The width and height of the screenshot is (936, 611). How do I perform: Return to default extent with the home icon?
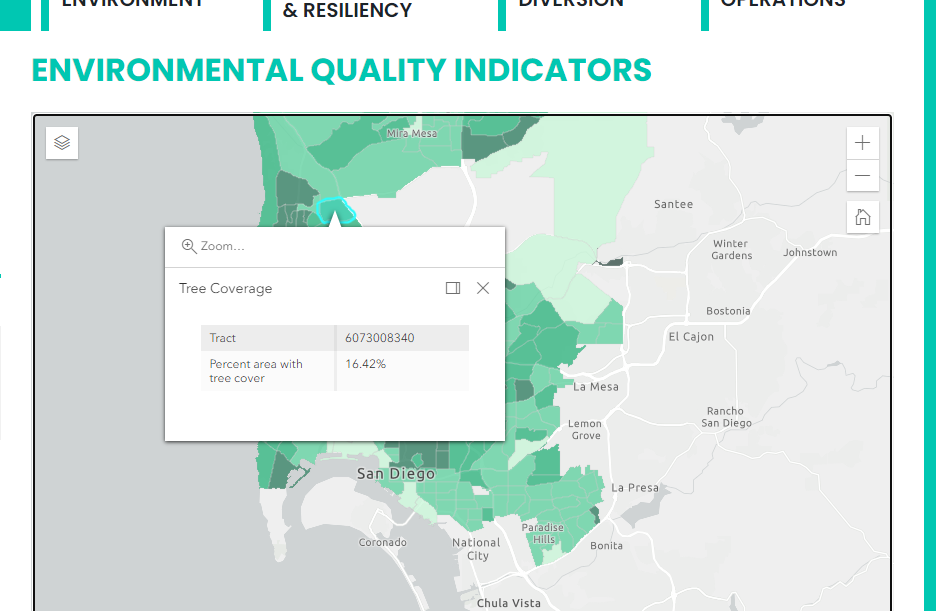tap(862, 216)
